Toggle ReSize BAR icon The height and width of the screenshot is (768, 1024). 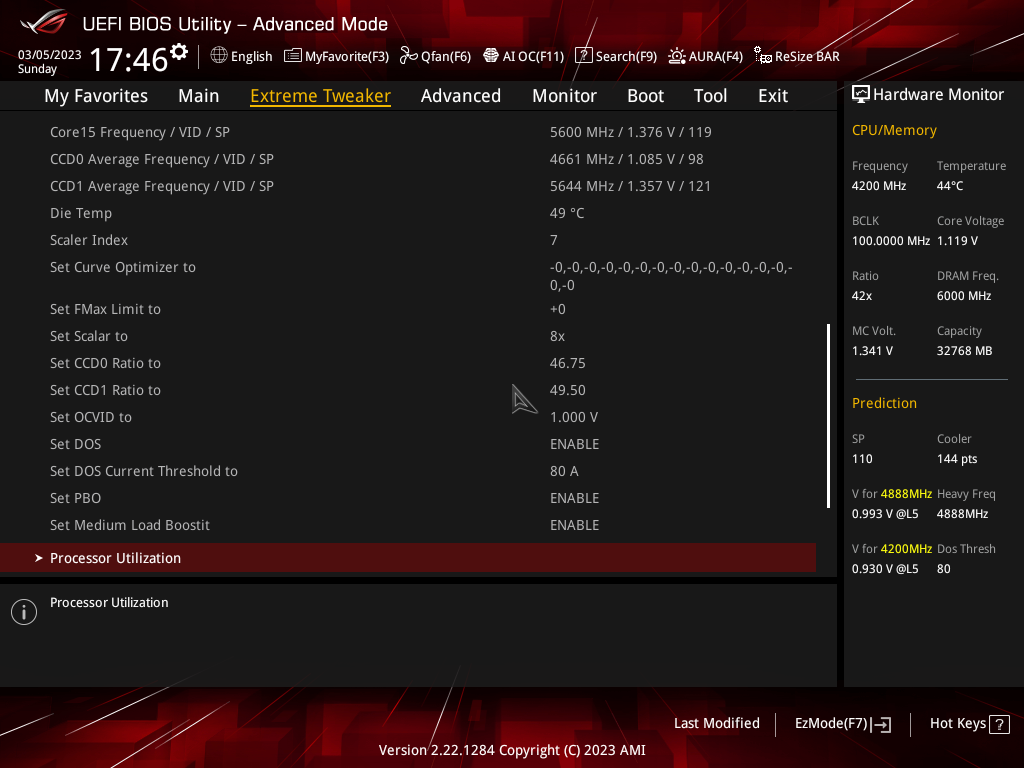pos(762,56)
